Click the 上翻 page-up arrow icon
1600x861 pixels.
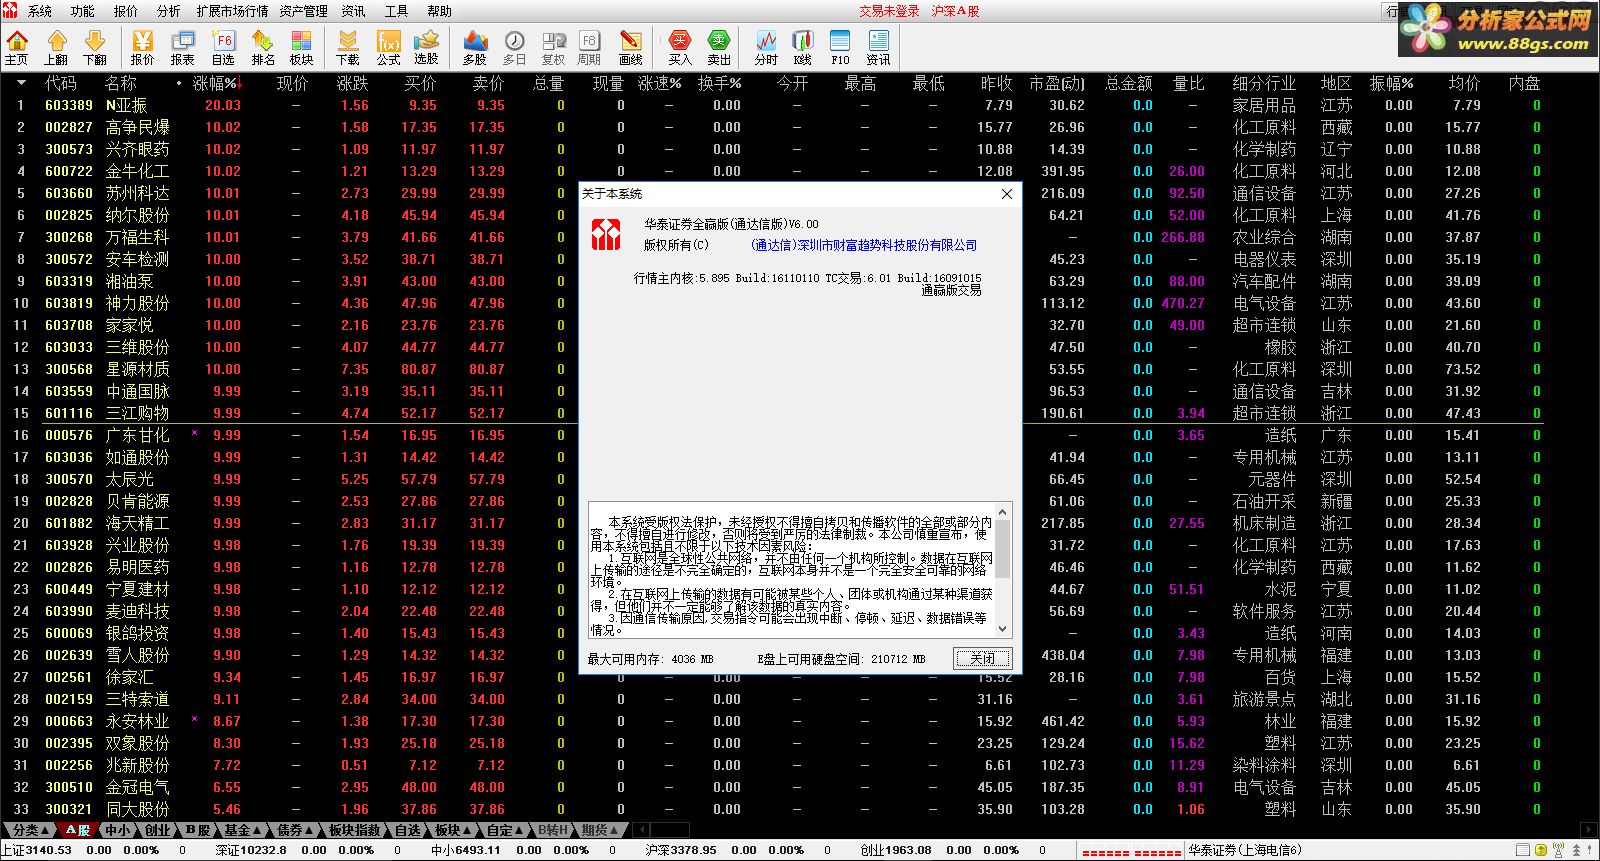point(57,47)
